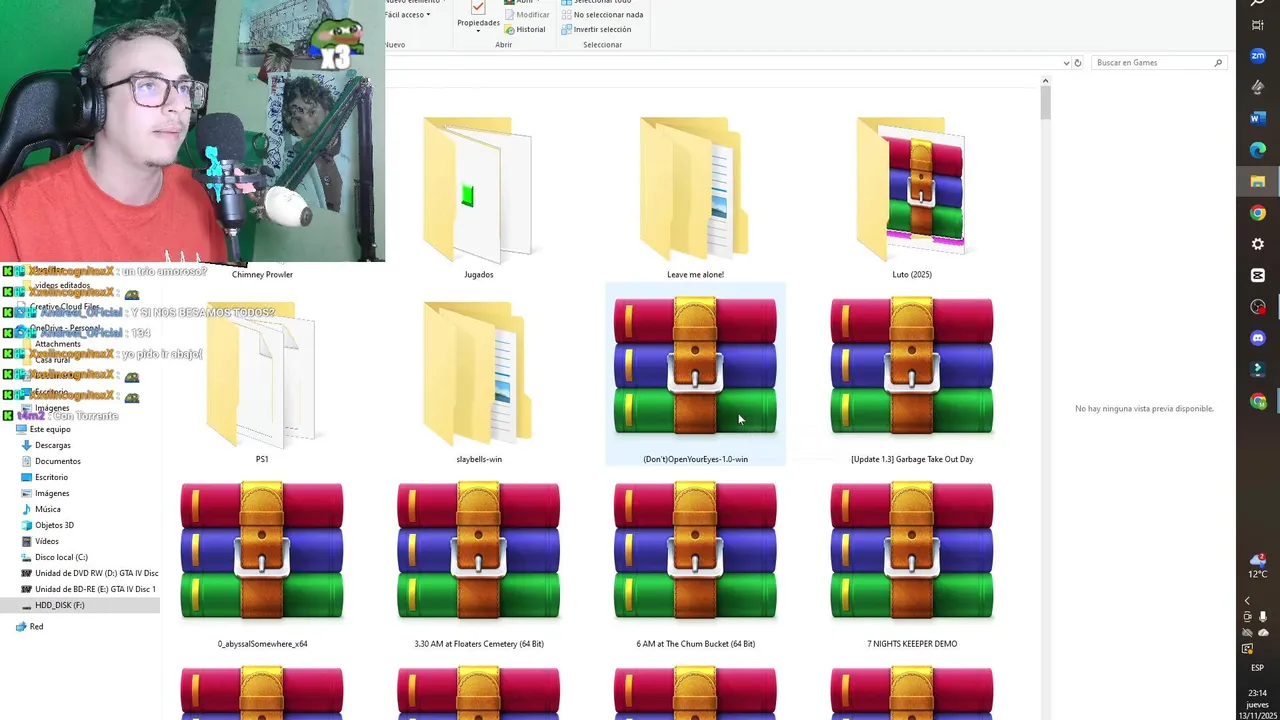This screenshot has width=1280, height=720.
Task: Open CapCut from the taskbar
Action: [x=1258, y=275]
